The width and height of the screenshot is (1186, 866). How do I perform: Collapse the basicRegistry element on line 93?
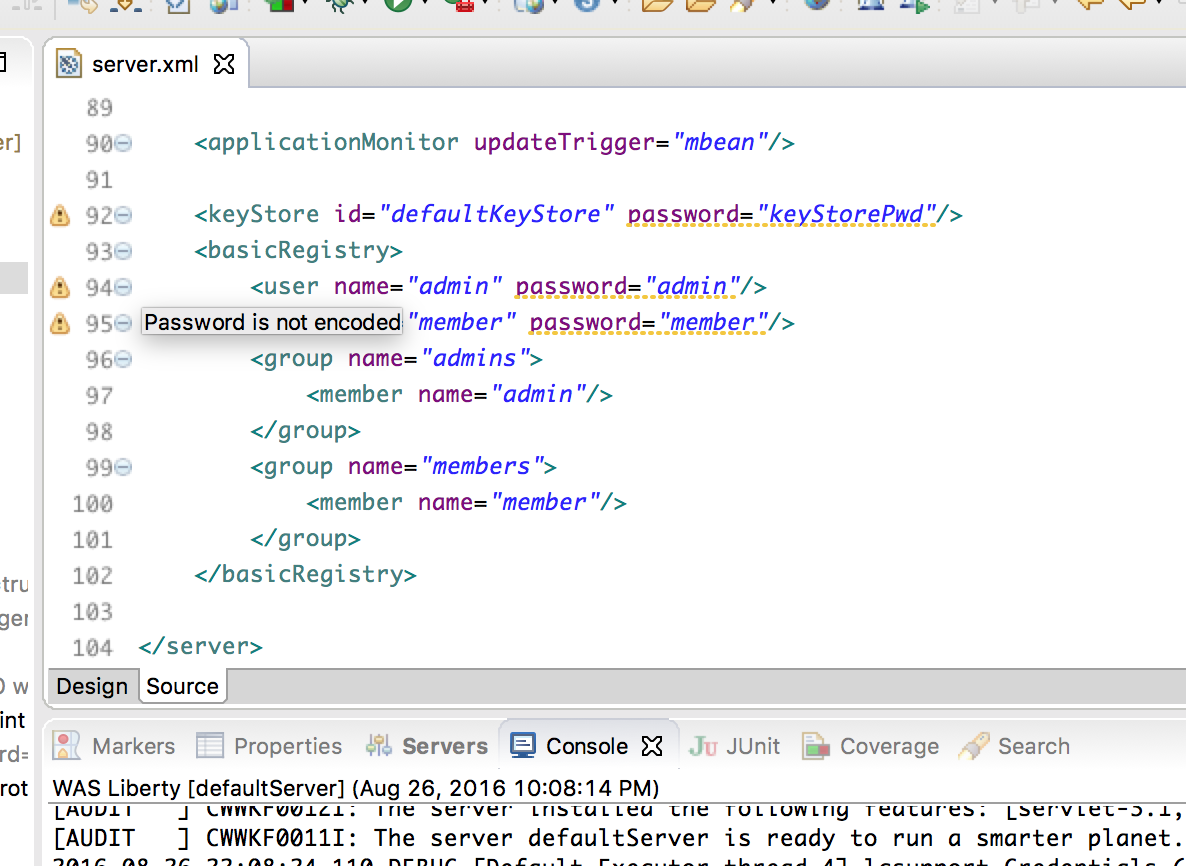(x=122, y=249)
